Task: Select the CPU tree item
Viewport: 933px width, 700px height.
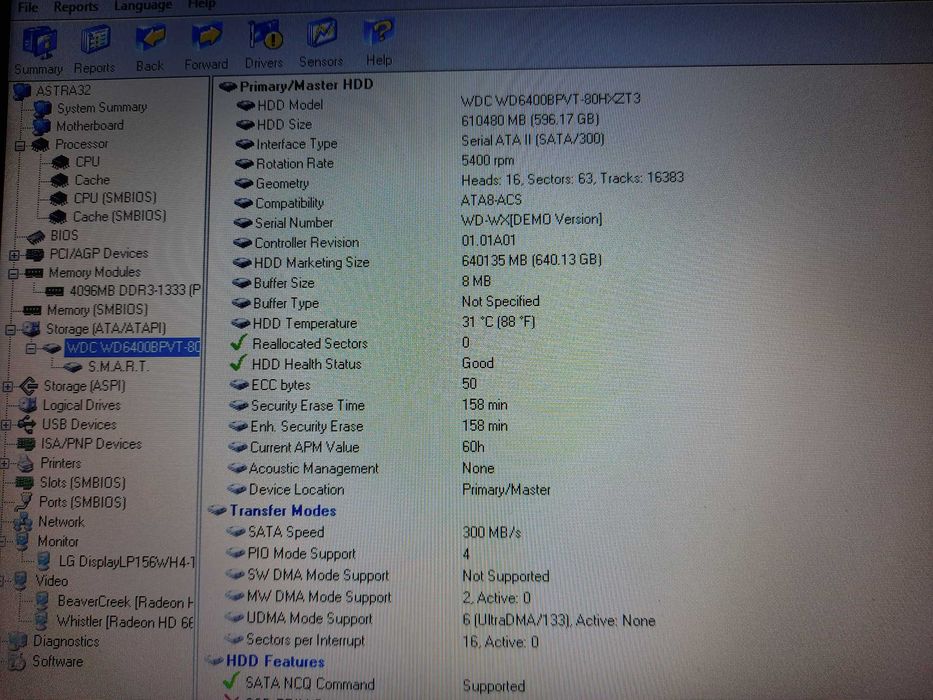Action: (x=87, y=162)
